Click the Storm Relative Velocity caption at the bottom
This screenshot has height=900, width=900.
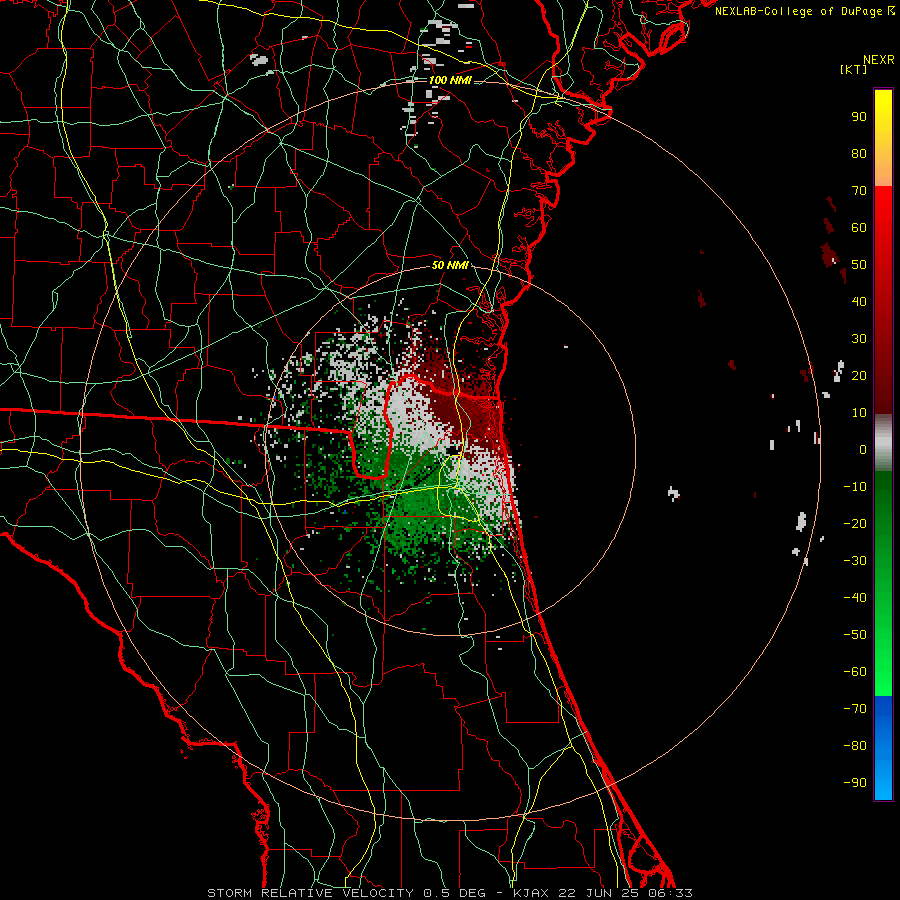click(449, 893)
